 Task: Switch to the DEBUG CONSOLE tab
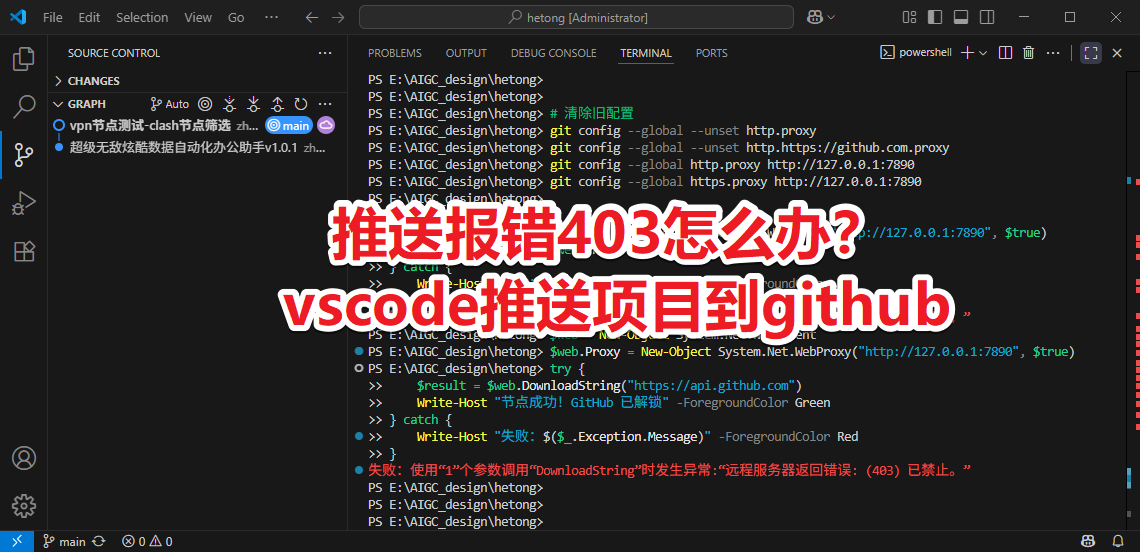tap(553, 53)
